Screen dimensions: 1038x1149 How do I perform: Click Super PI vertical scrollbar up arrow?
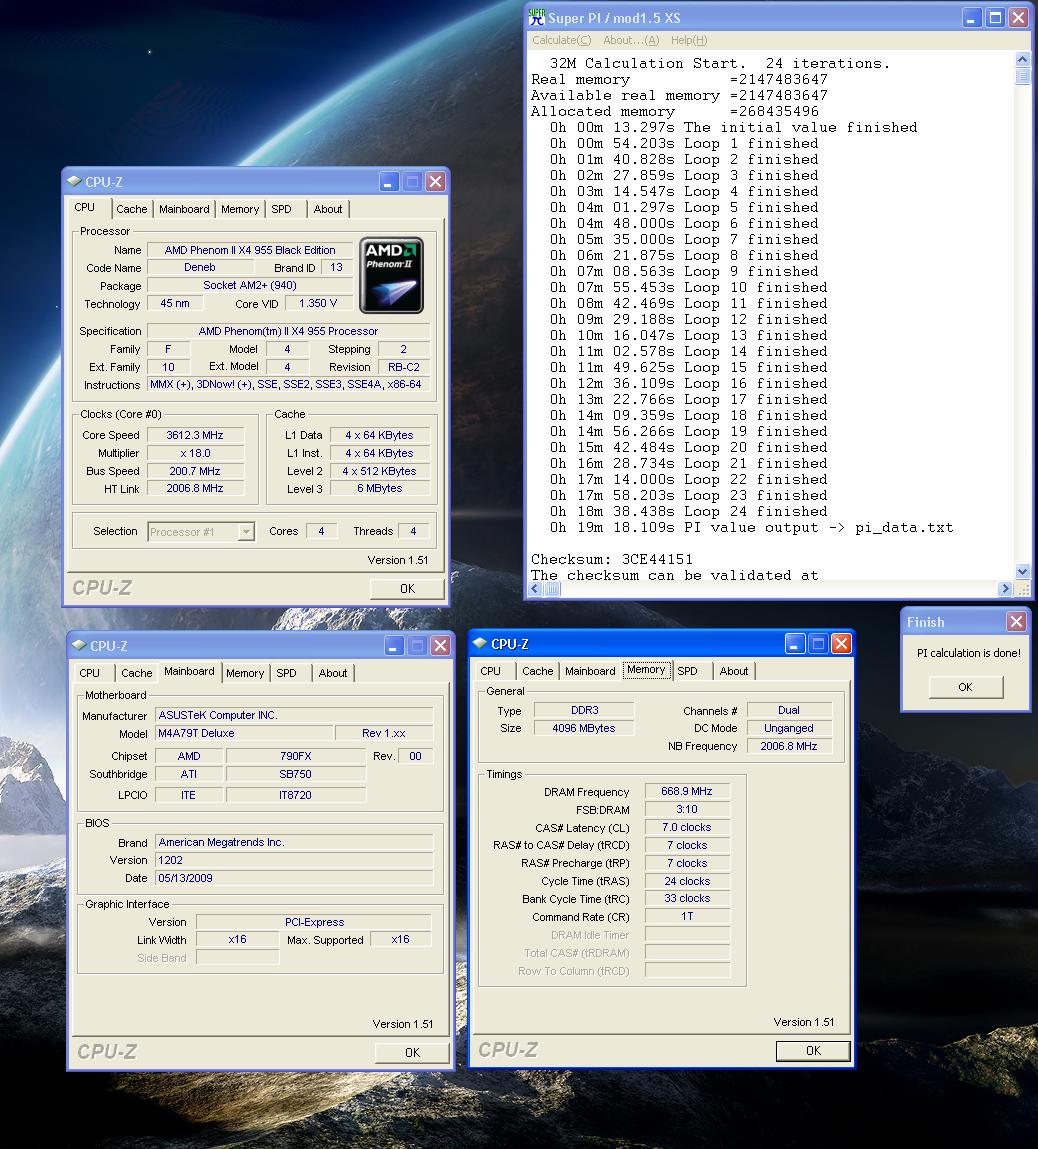coord(1023,59)
